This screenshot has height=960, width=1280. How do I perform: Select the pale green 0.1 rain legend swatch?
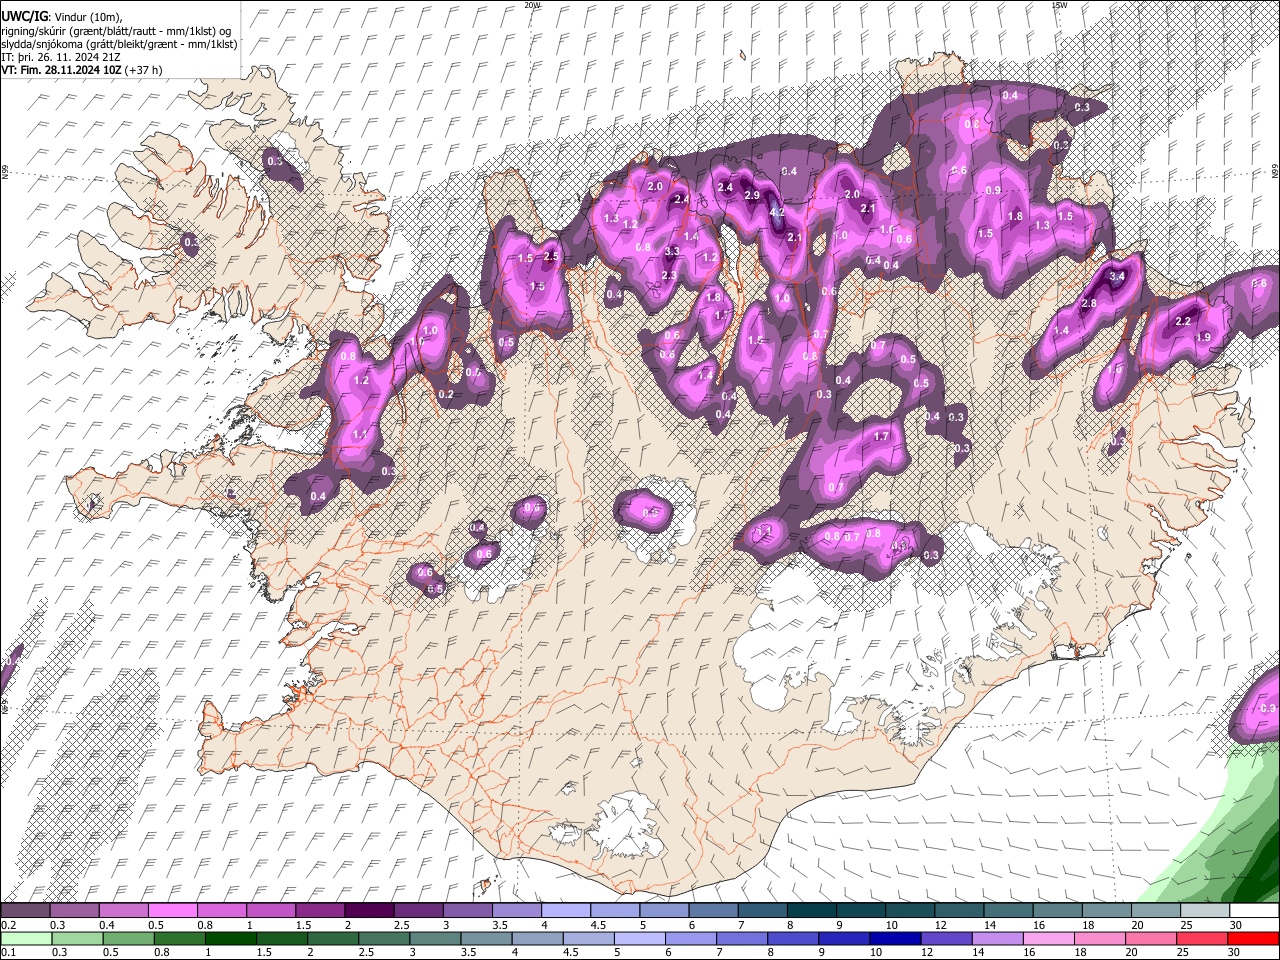(x=27, y=939)
